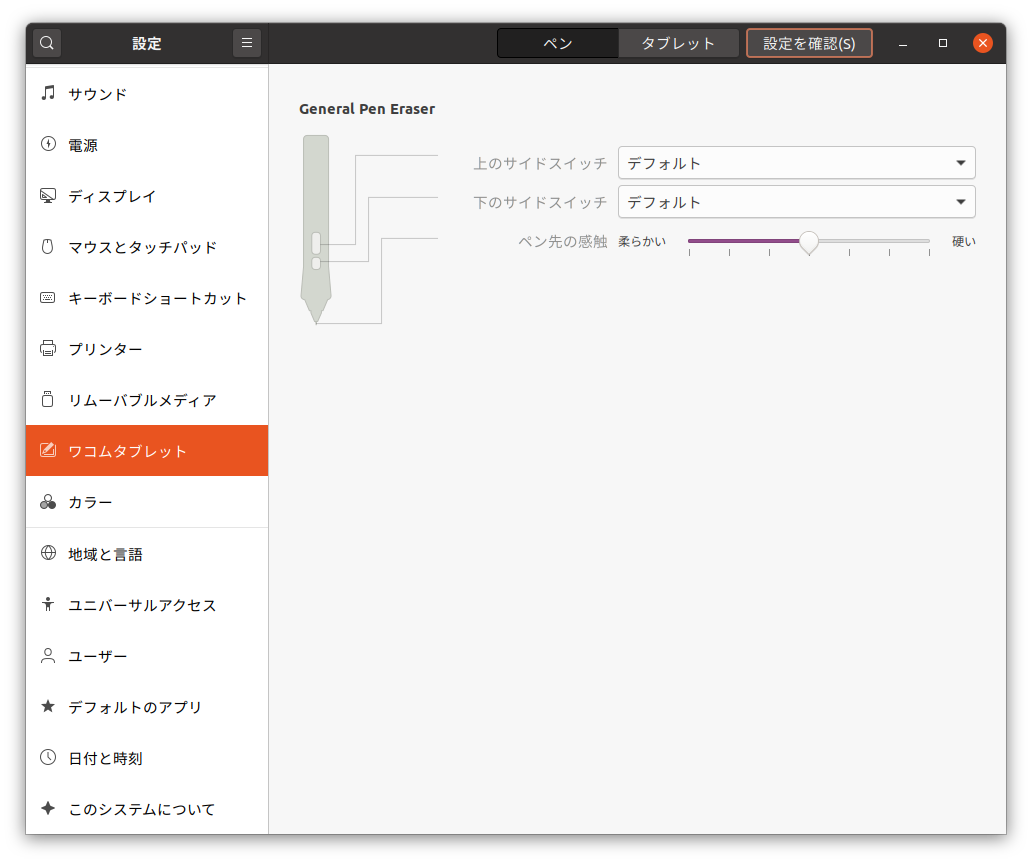Screen dimensions: 1032x863
Task: Switch to the タブレット tab
Action: (678, 43)
